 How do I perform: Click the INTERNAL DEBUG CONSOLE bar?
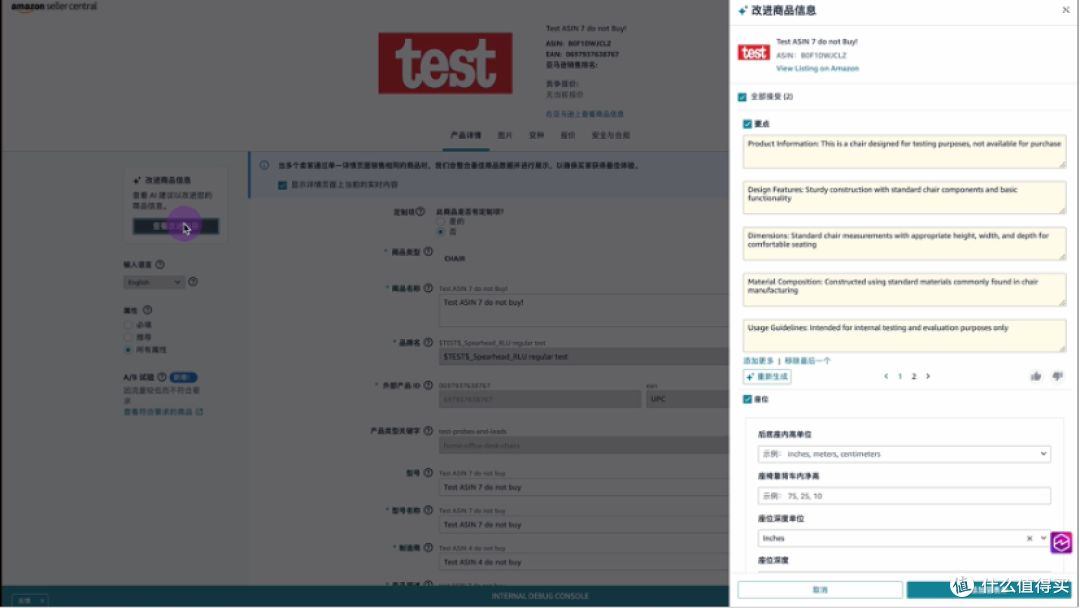click(x=539, y=596)
